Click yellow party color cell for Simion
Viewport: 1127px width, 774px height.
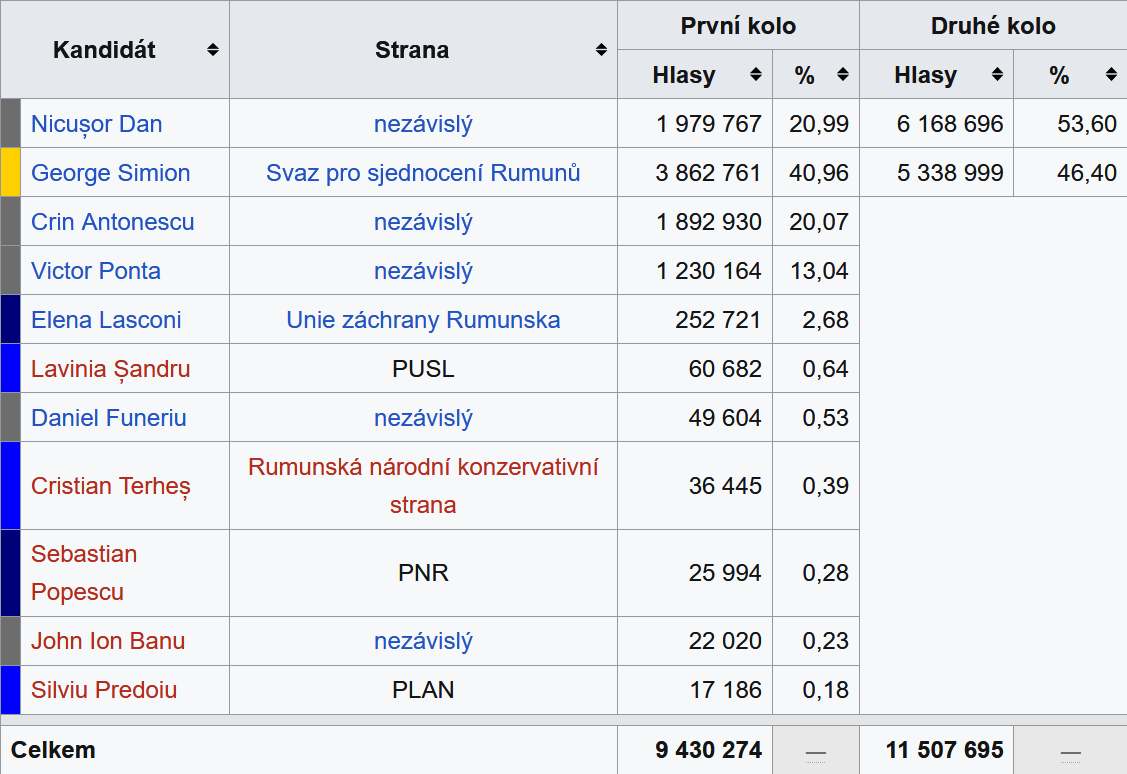click(x=11, y=172)
